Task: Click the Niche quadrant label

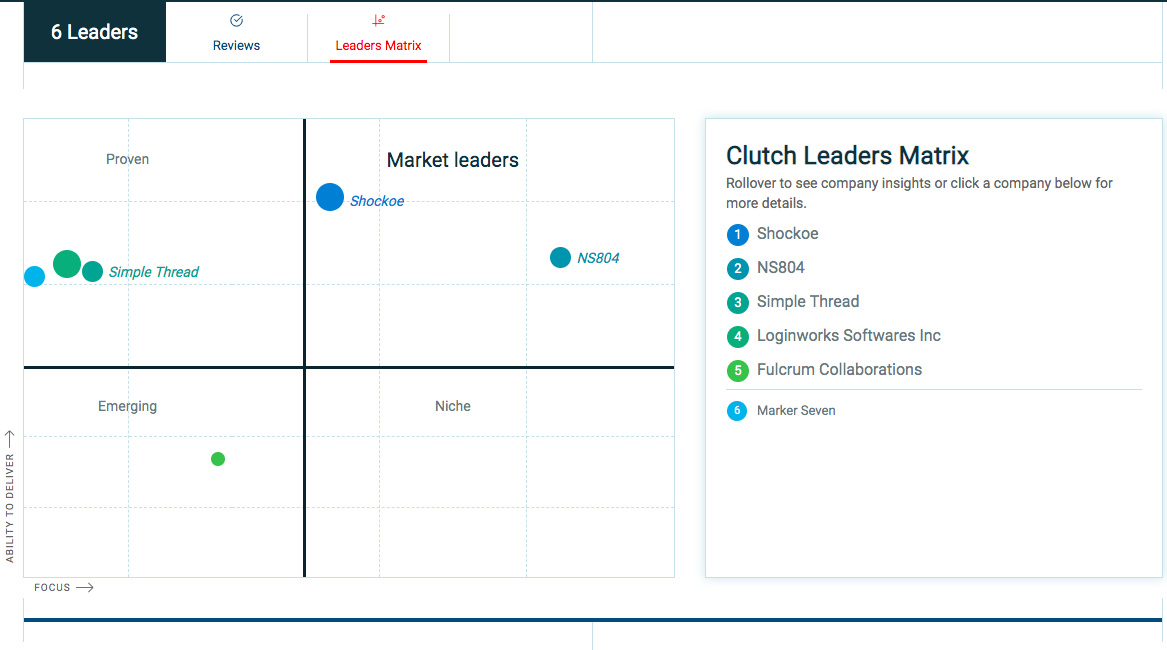Action: point(453,407)
